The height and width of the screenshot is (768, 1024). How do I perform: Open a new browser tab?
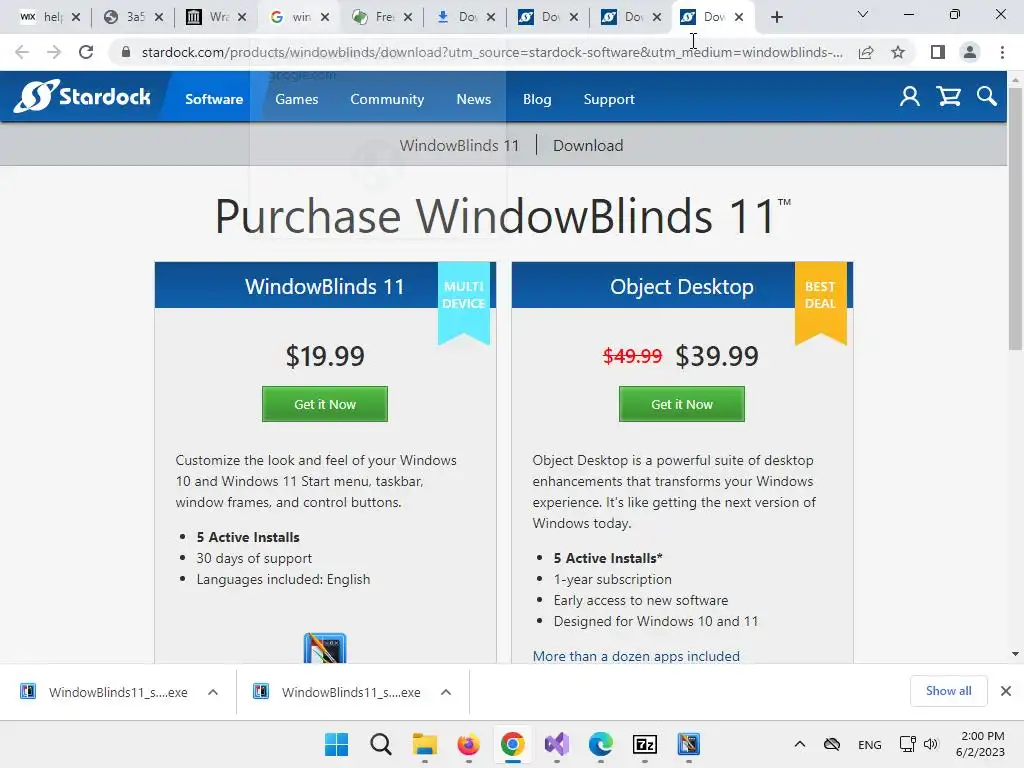pos(776,17)
